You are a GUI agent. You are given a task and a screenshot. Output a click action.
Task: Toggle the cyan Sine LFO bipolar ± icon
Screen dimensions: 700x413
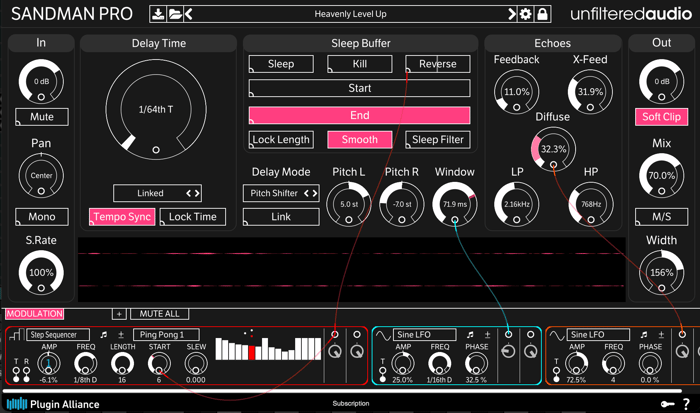(487, 334)
